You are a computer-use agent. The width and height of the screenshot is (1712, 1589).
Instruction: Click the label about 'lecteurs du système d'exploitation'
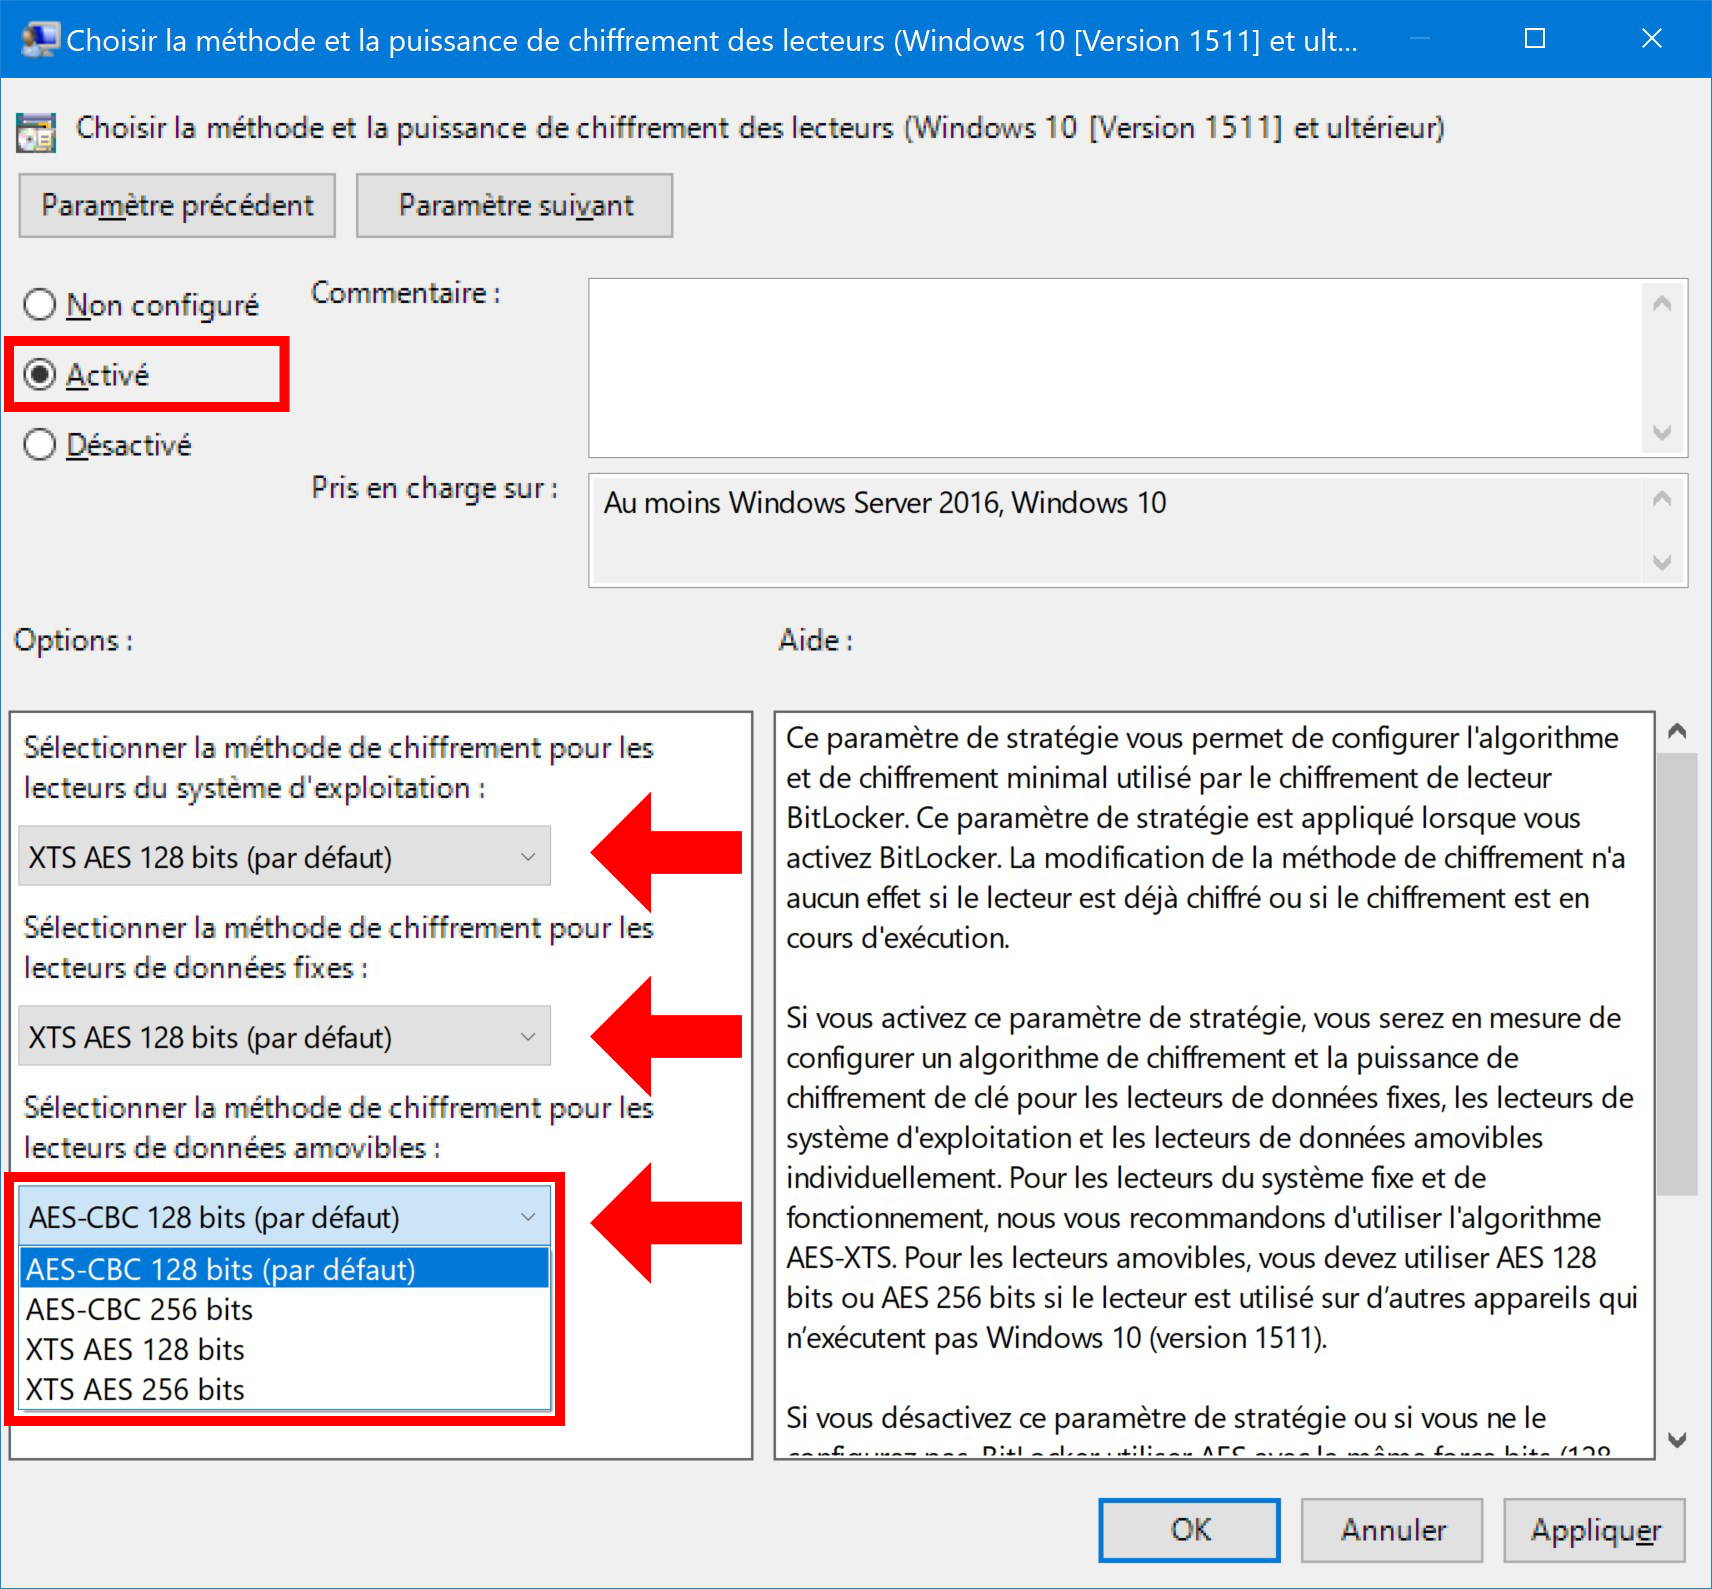(339, 768)
